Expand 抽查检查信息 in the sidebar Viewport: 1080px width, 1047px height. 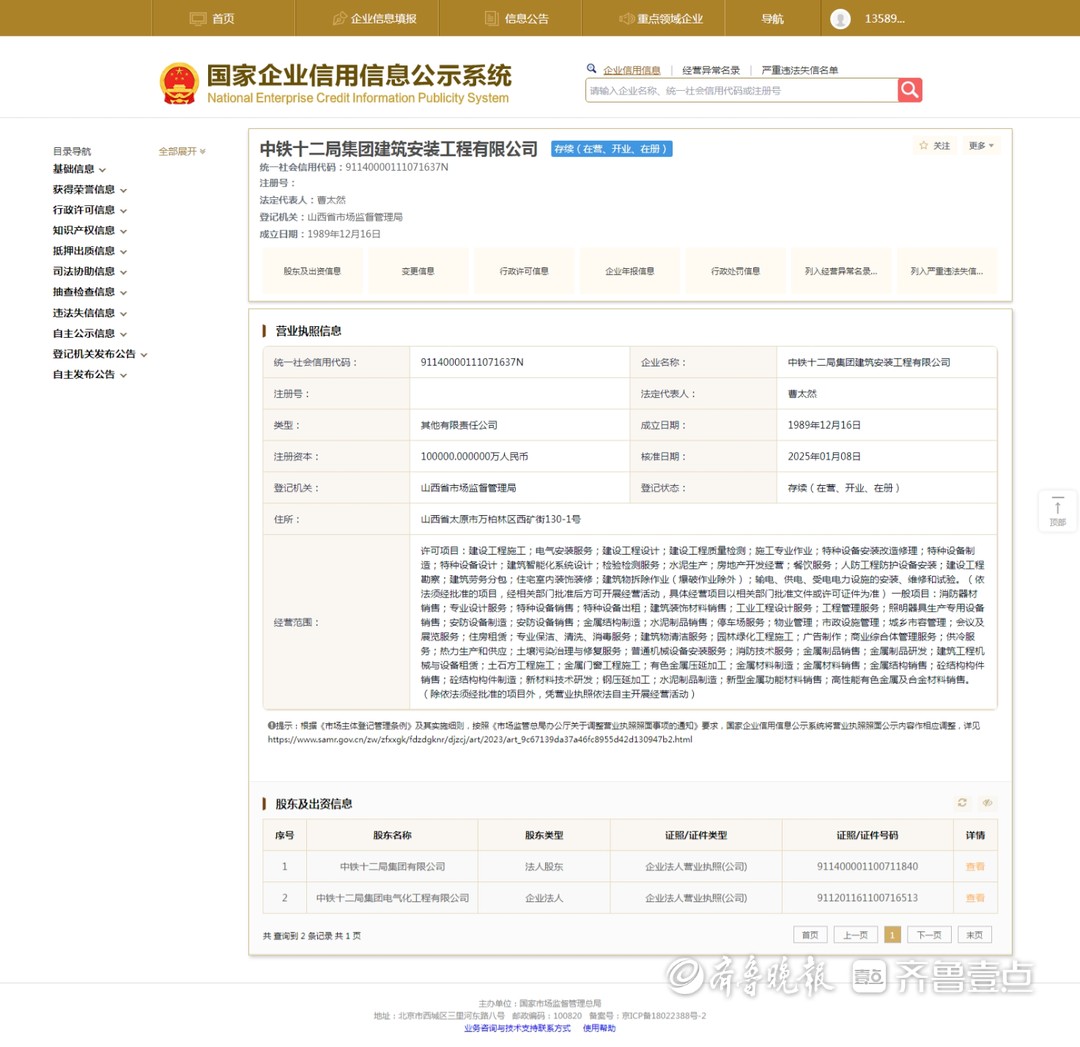(x=90, y=292)
